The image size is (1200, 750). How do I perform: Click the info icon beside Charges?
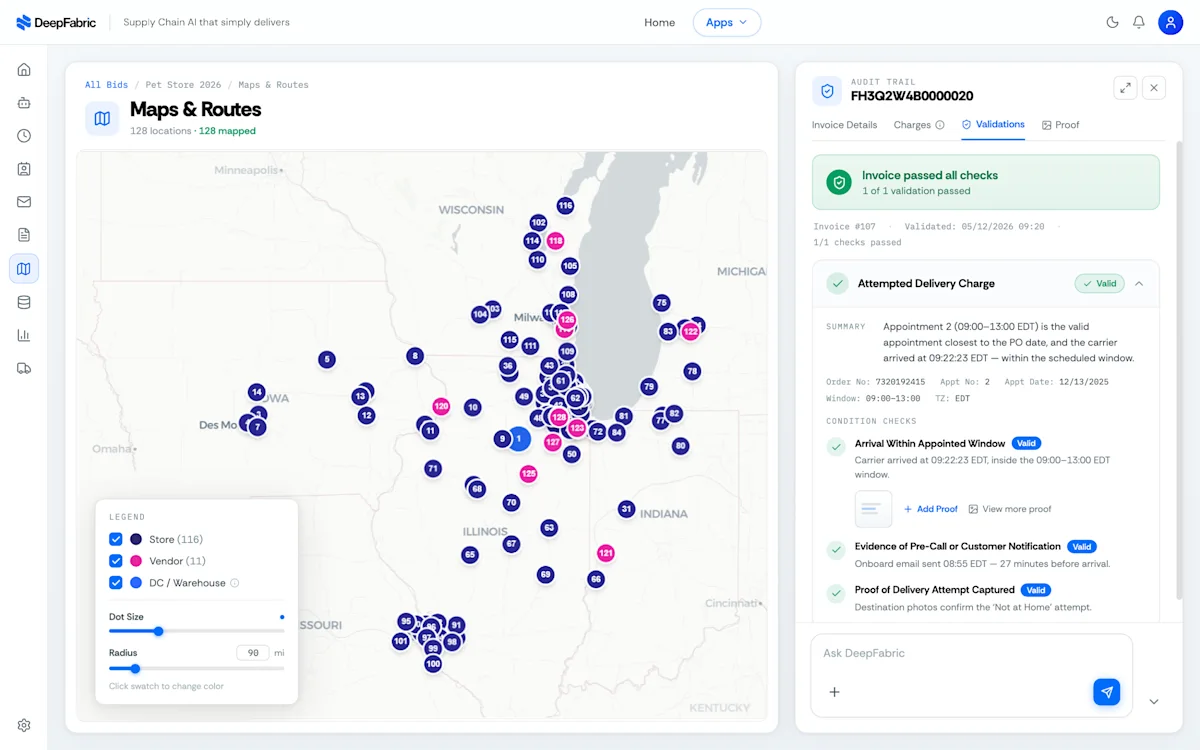(940, 125)
